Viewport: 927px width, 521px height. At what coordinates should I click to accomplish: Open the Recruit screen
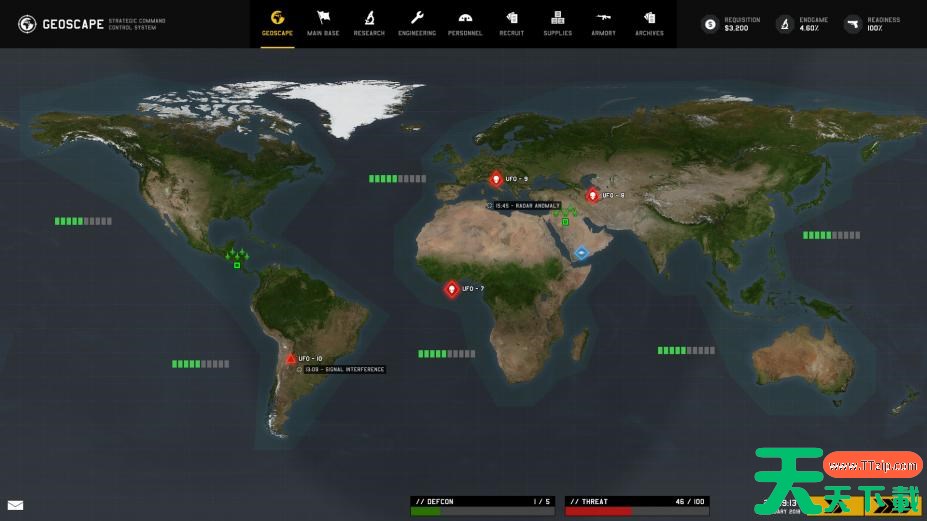click(x=511, y=23)
